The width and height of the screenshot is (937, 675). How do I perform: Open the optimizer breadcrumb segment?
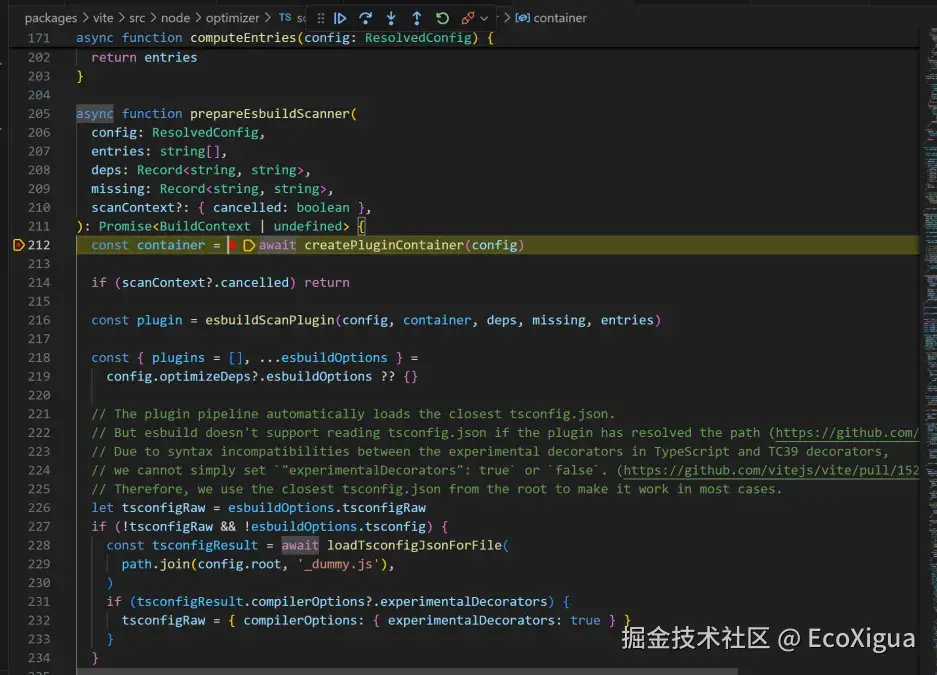pyautogui.click(x=232, y=18)
